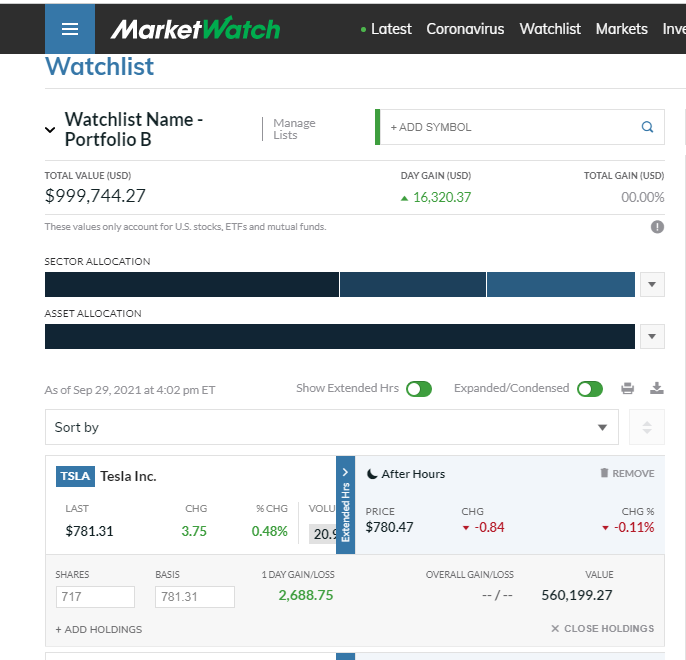
Task: Collapse the Extended Hrs panel arrow
Action: (345, 472)
